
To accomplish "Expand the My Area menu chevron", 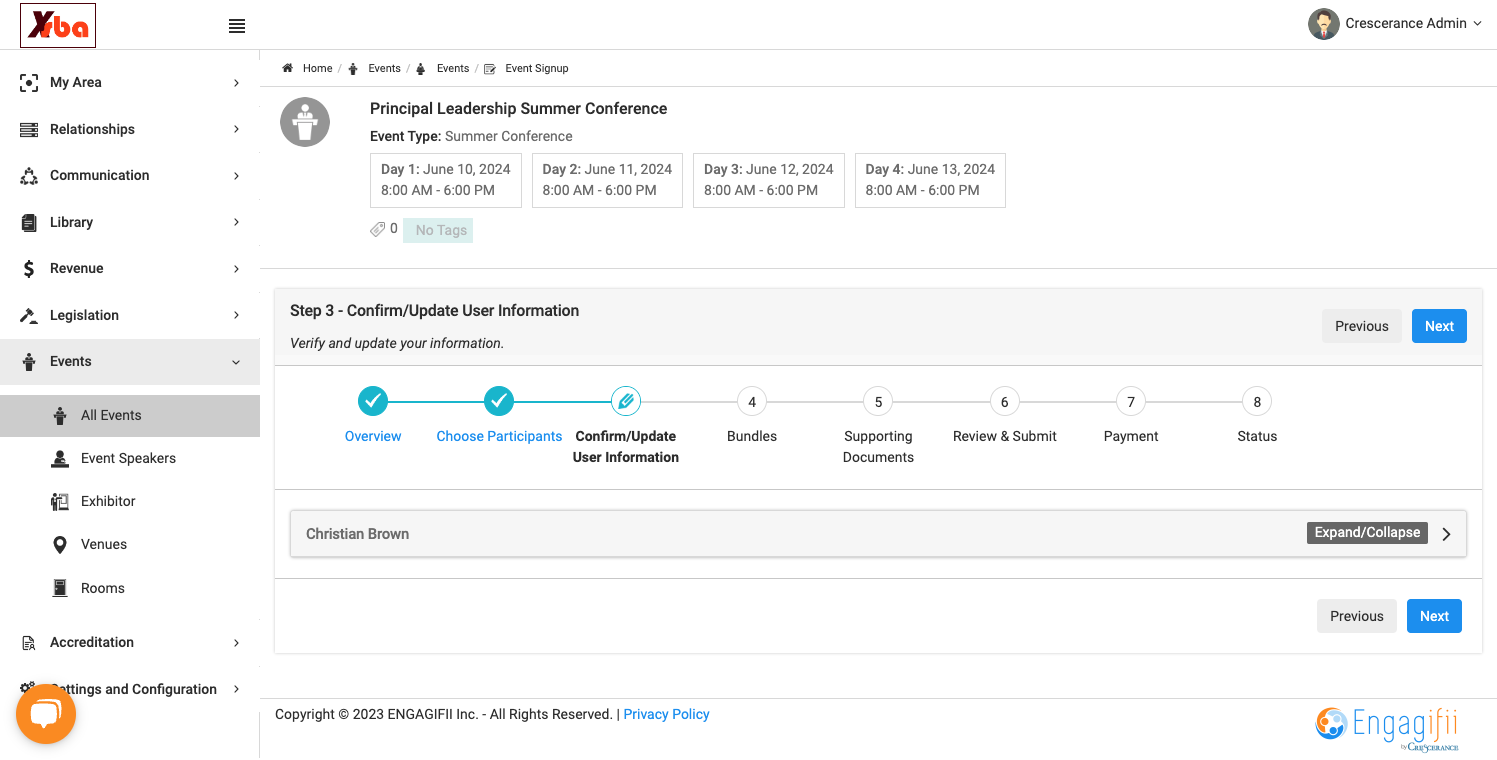I will (x=236, y=83).
